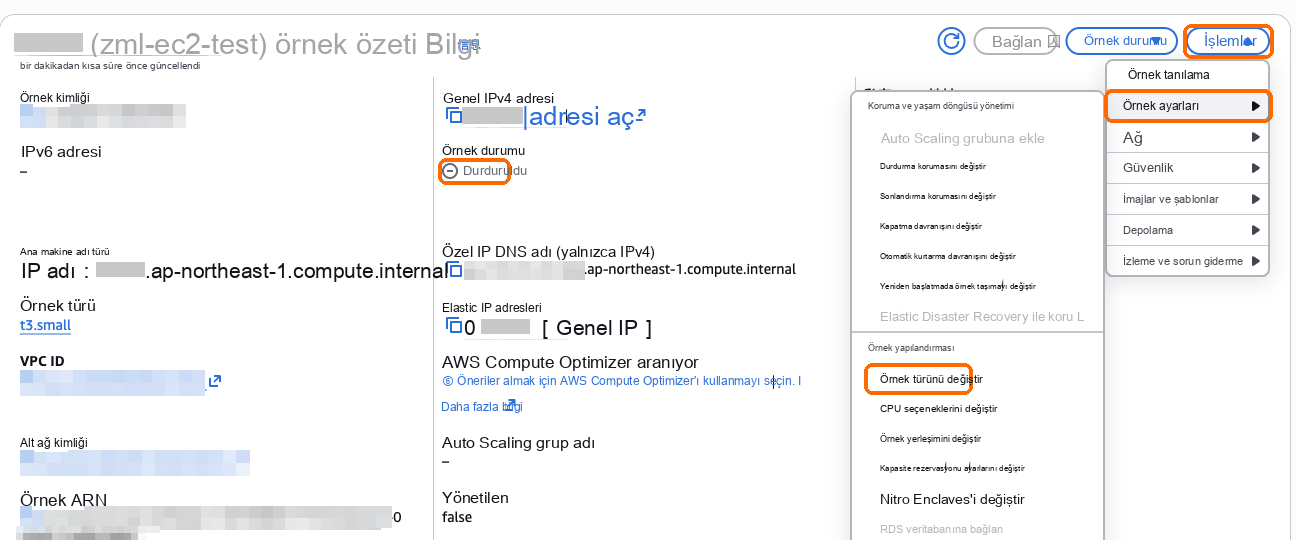Open the 'Daha fazla bilgi' external link icon

click(510, 406)
